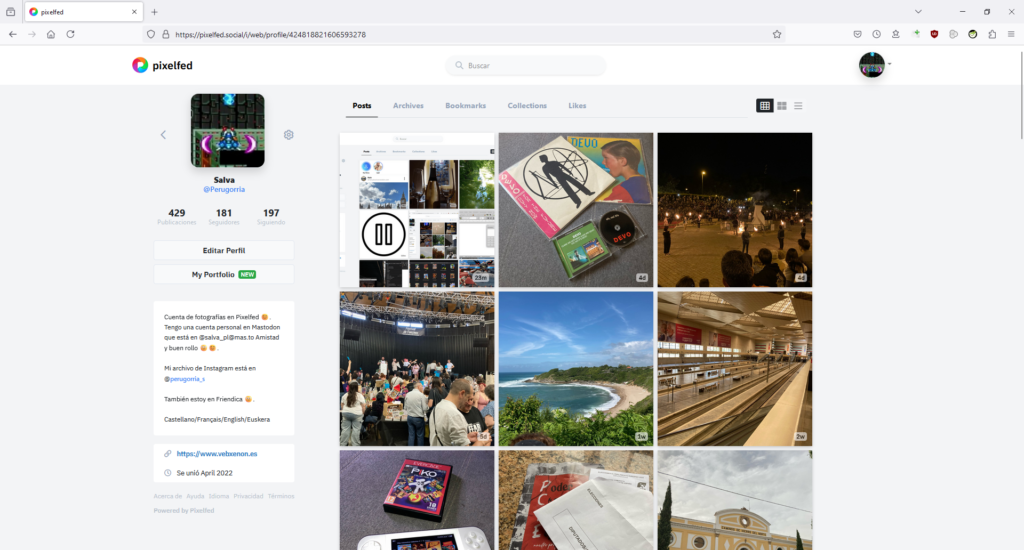
Task: View the 181 Seguidores followers count
Action: click(224, 217)
